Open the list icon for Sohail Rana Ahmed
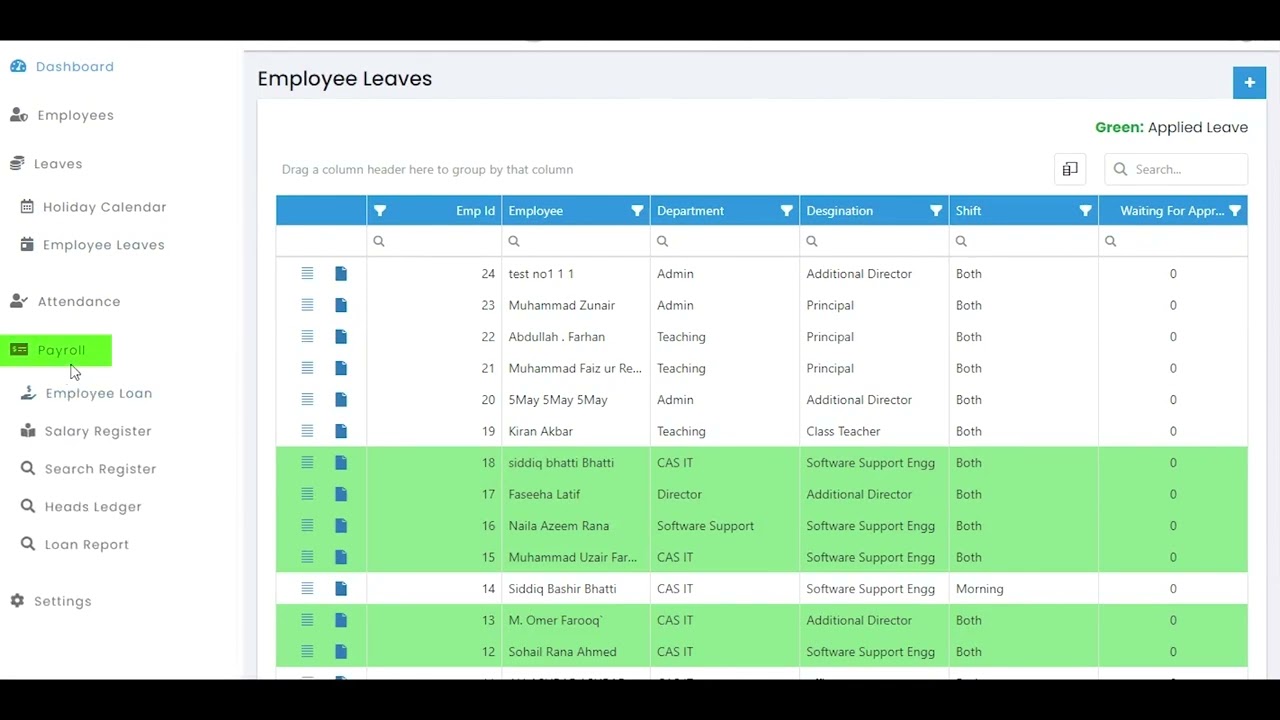The height and width of the screenshot is (720, 1280). [x=308, y=651]
